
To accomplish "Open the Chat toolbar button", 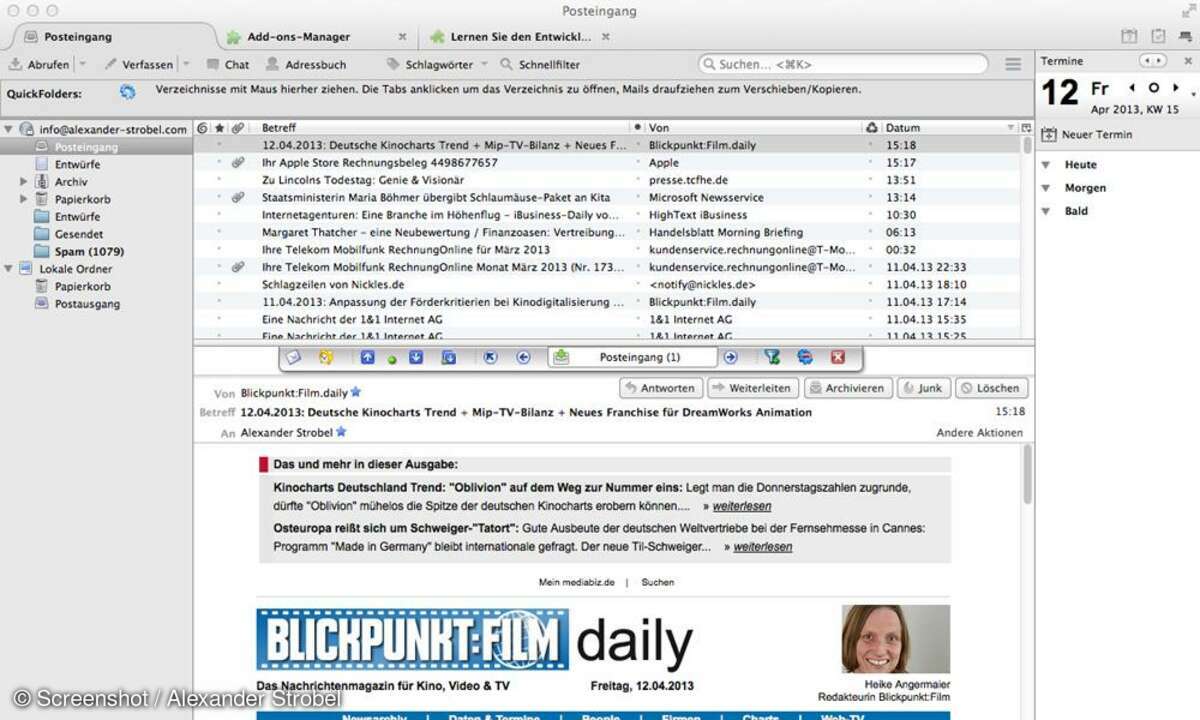I will point(228,64).
